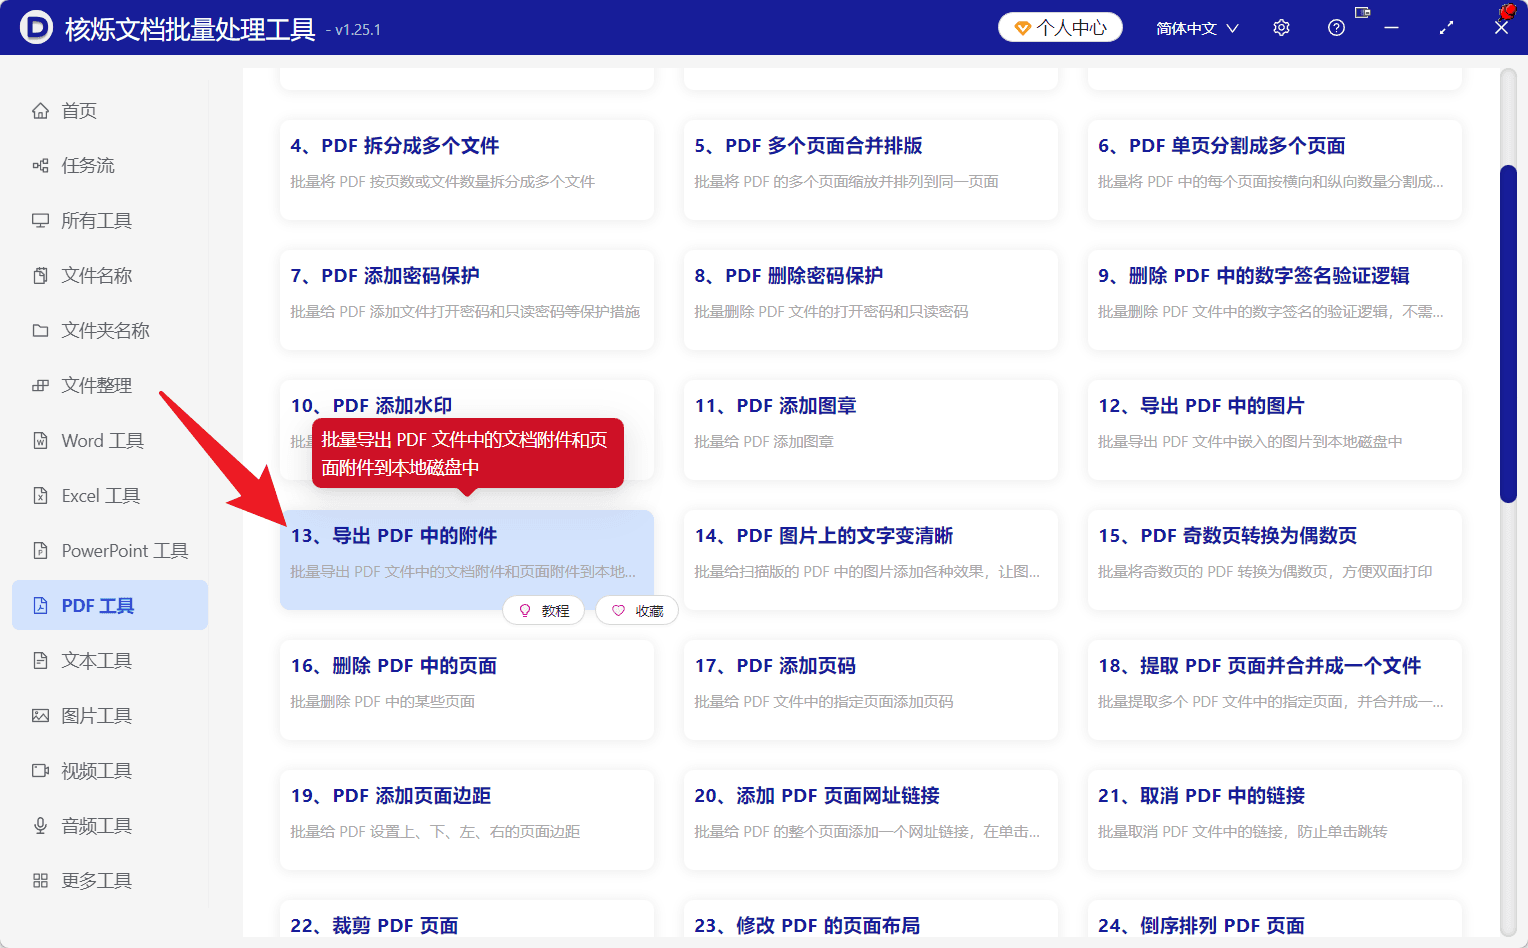Open tool 4 PDF 拆分成多个文件

click(467, 170)
